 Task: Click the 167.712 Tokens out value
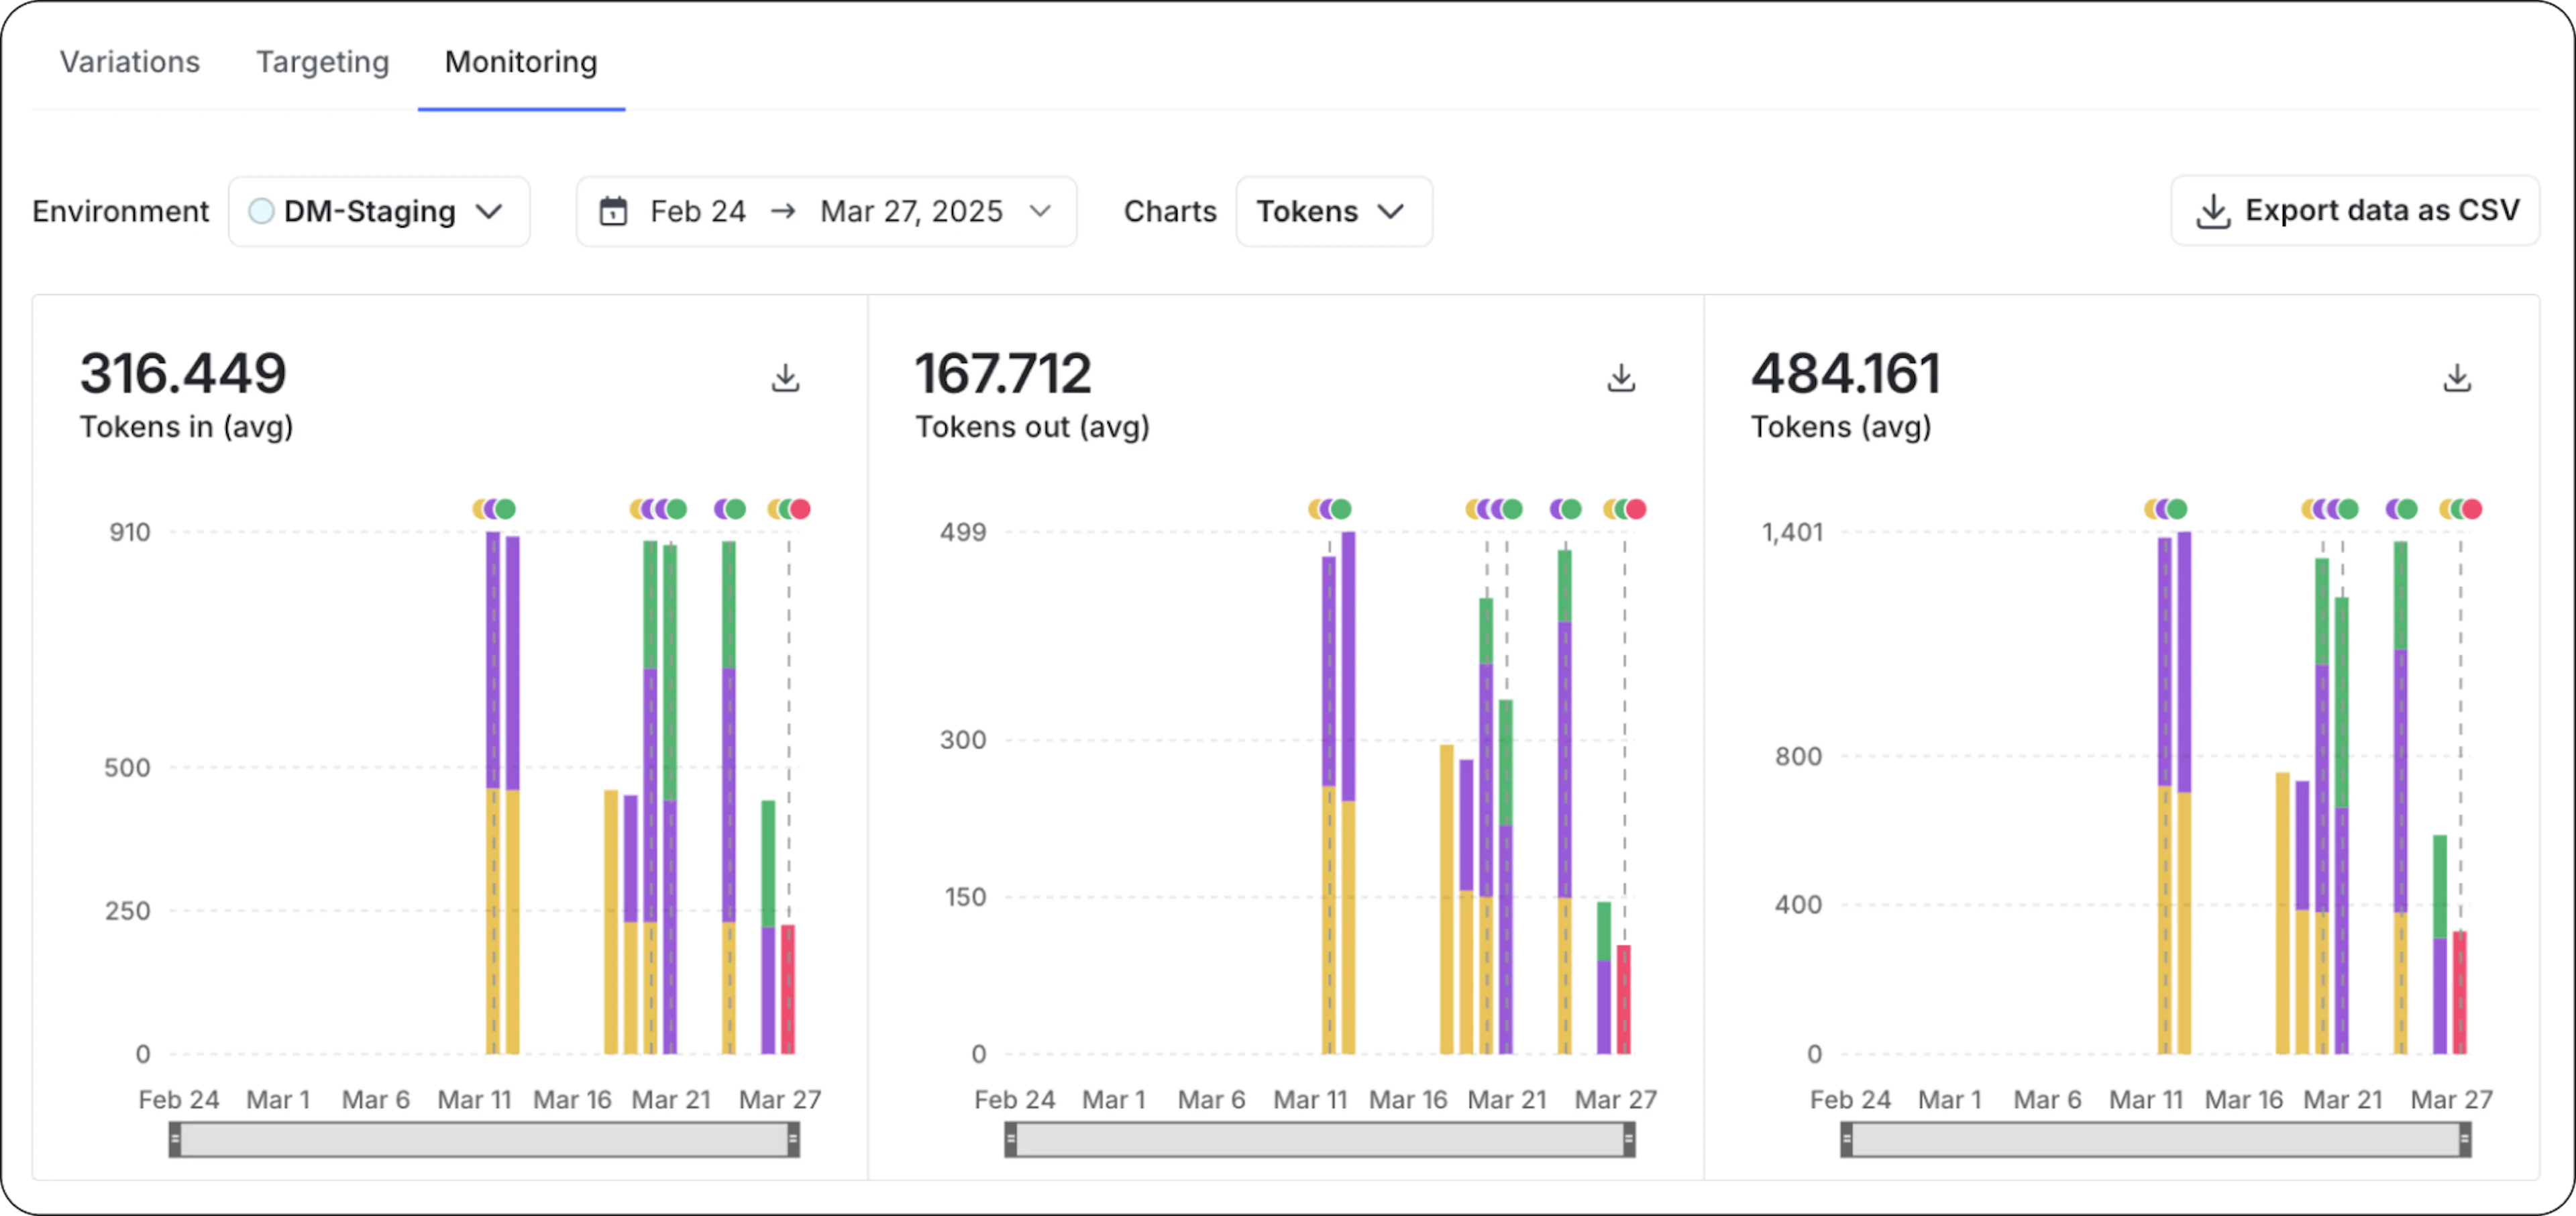click(x=1003, y=373)
